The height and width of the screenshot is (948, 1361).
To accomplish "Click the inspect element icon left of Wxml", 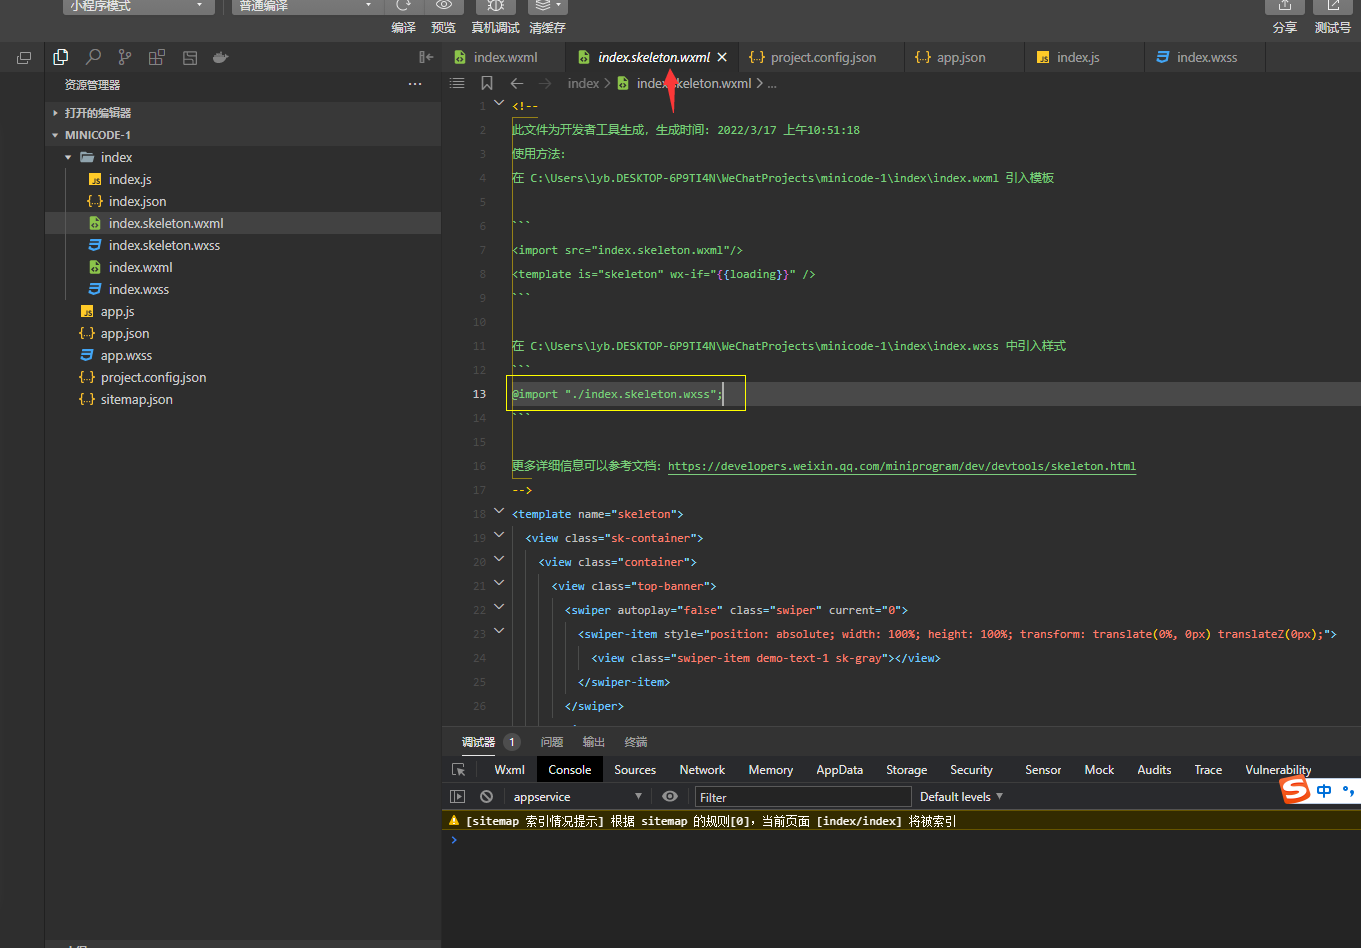I will (459, 770).
